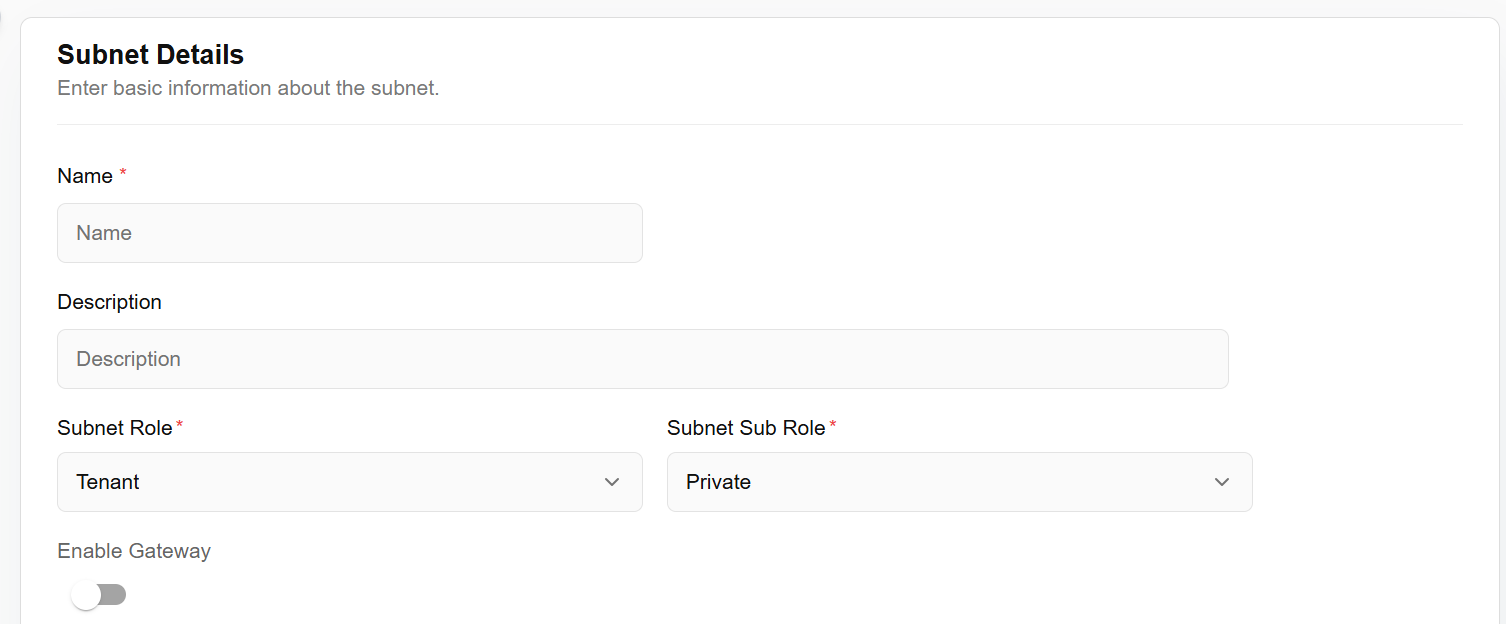Toggle the Enable Gateway switch
This screenshot has width=1506, height=624.
pyautogui.click(x=98, y=595)
